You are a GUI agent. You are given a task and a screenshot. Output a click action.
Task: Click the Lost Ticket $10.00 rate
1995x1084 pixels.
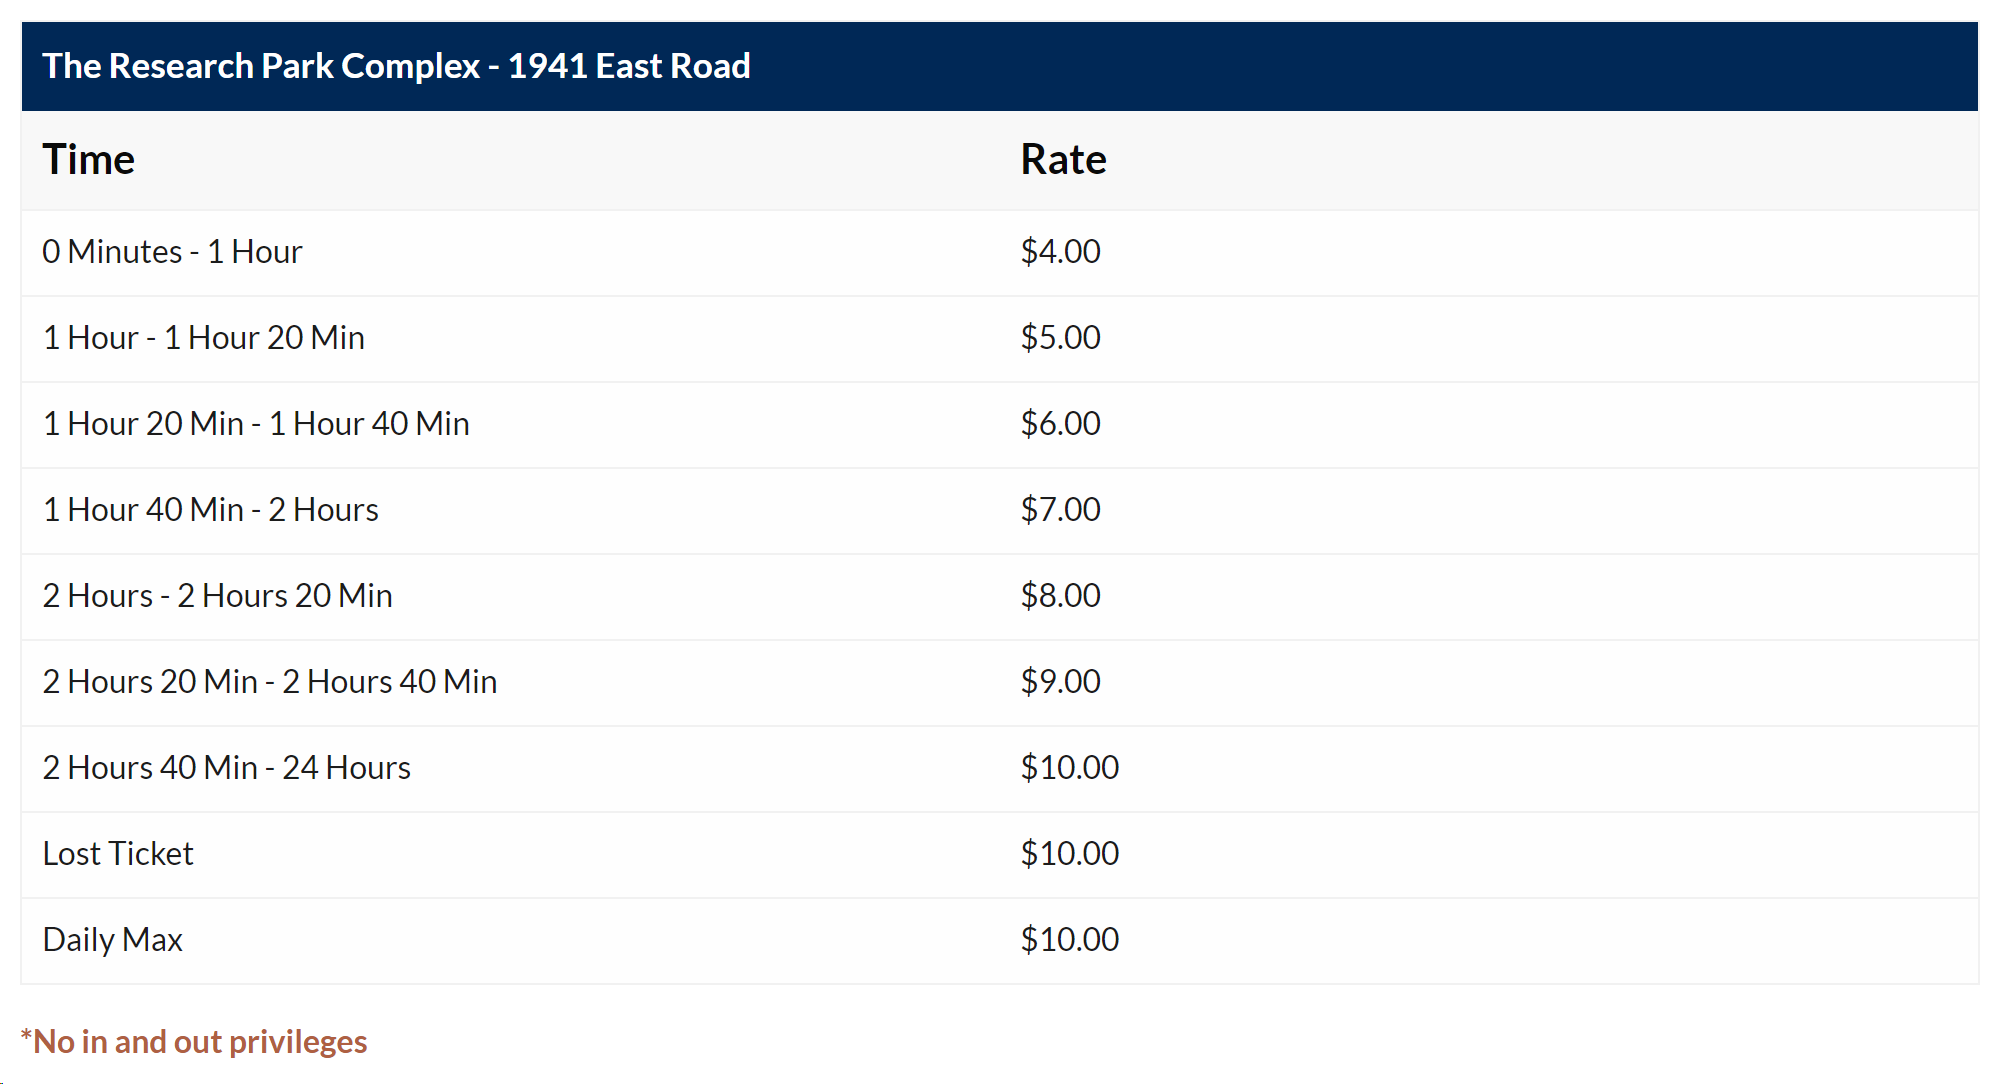click(1069, 854)
